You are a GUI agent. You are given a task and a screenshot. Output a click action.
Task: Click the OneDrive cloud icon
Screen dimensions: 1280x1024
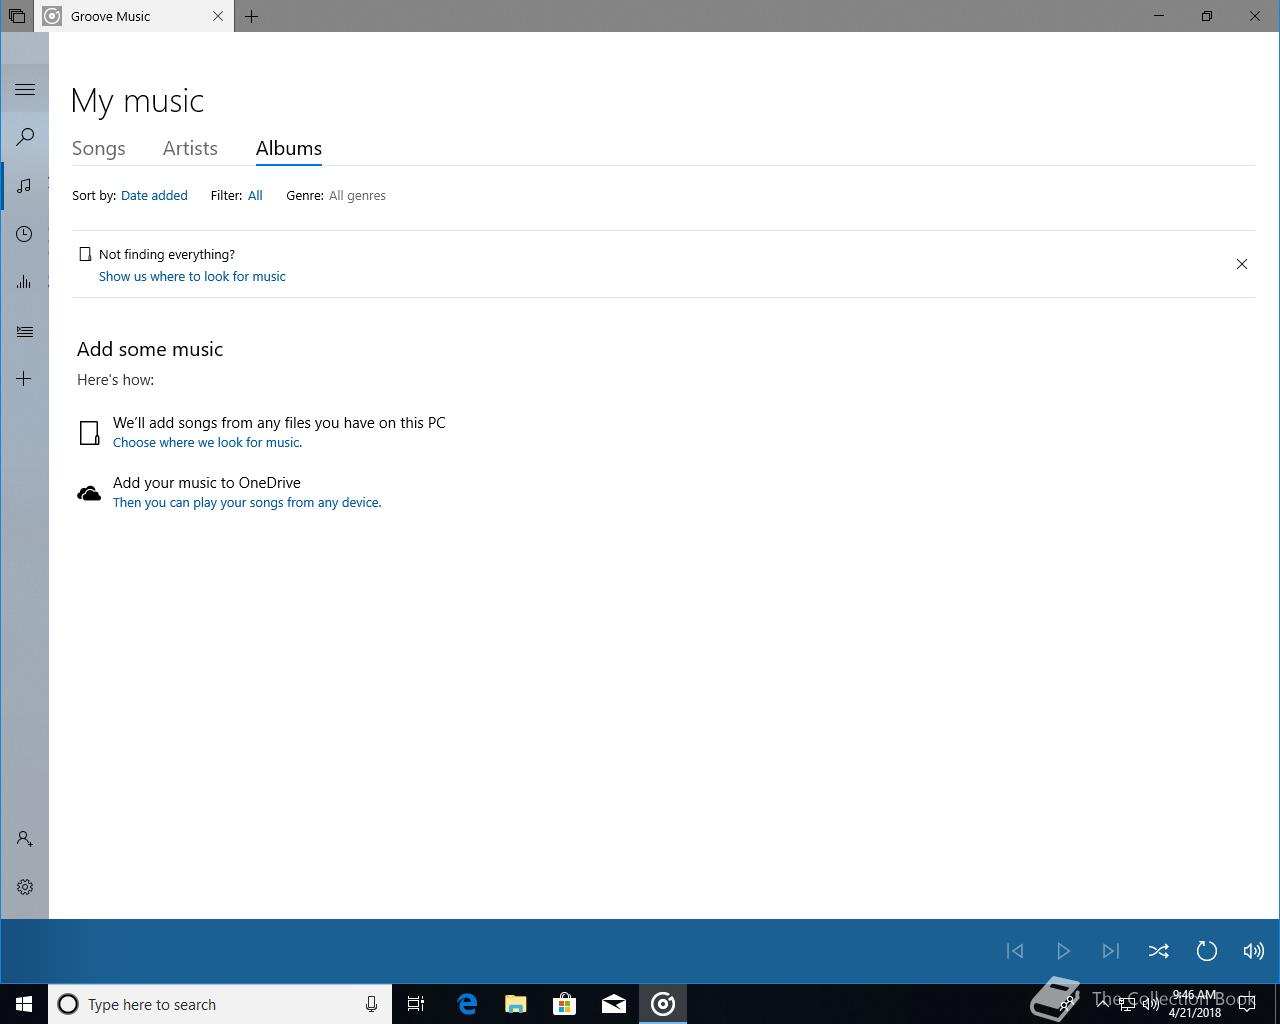89,493
